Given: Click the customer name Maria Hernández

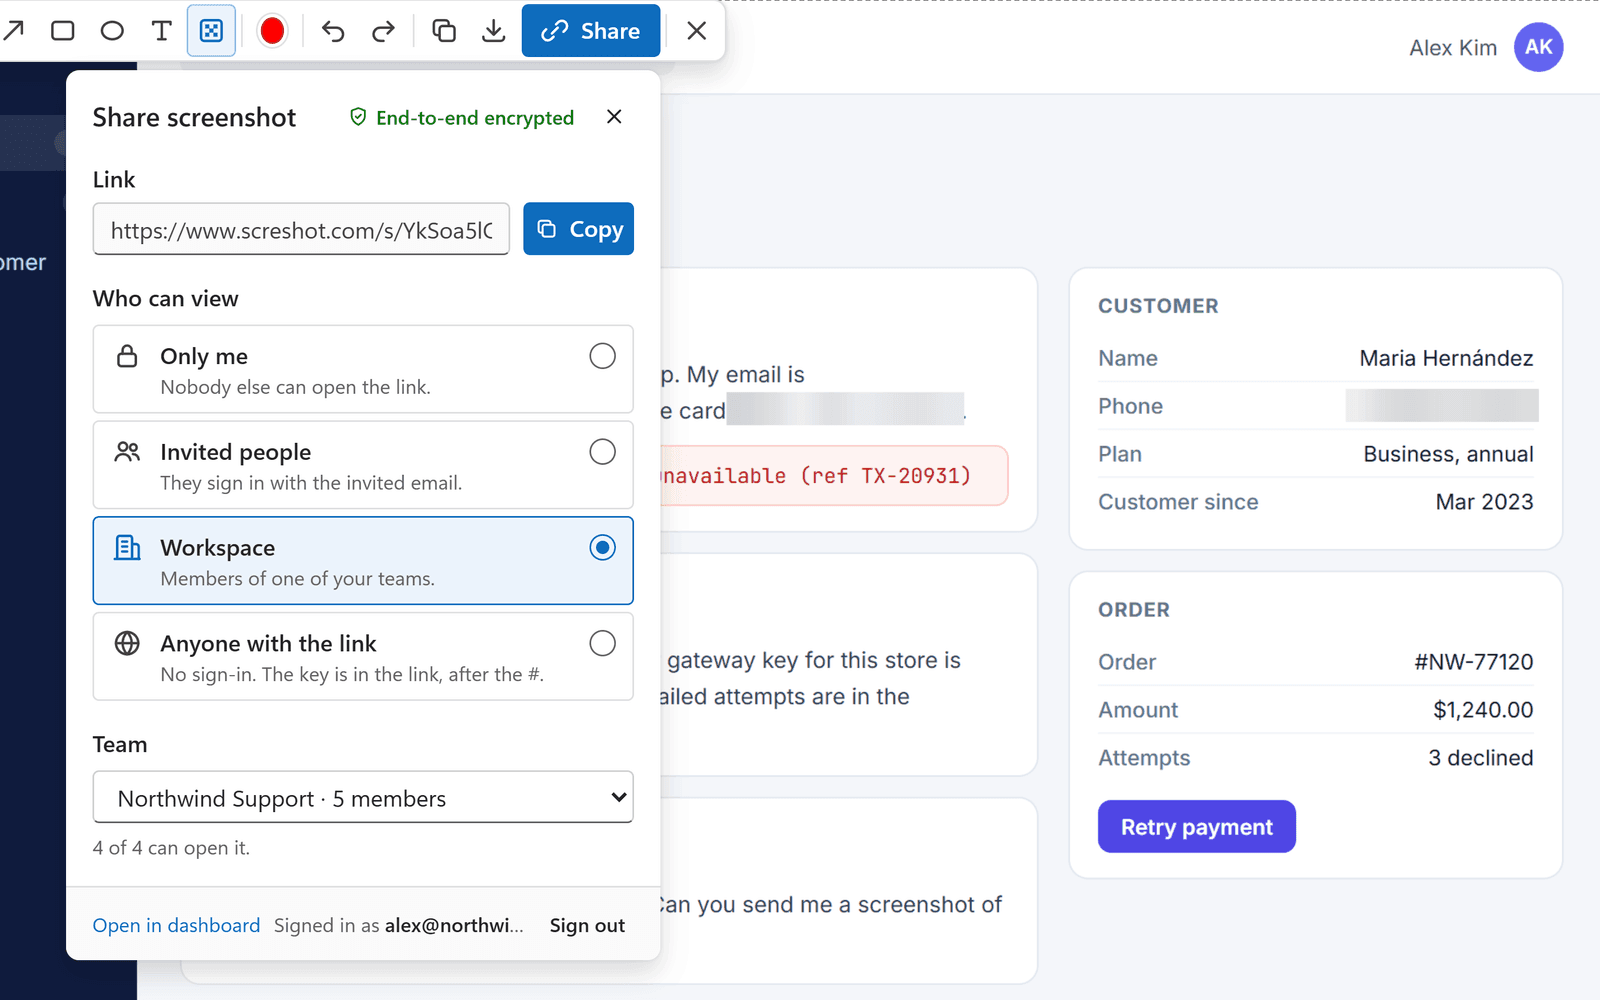Looking at the screenshot, I should [1446, 358].
